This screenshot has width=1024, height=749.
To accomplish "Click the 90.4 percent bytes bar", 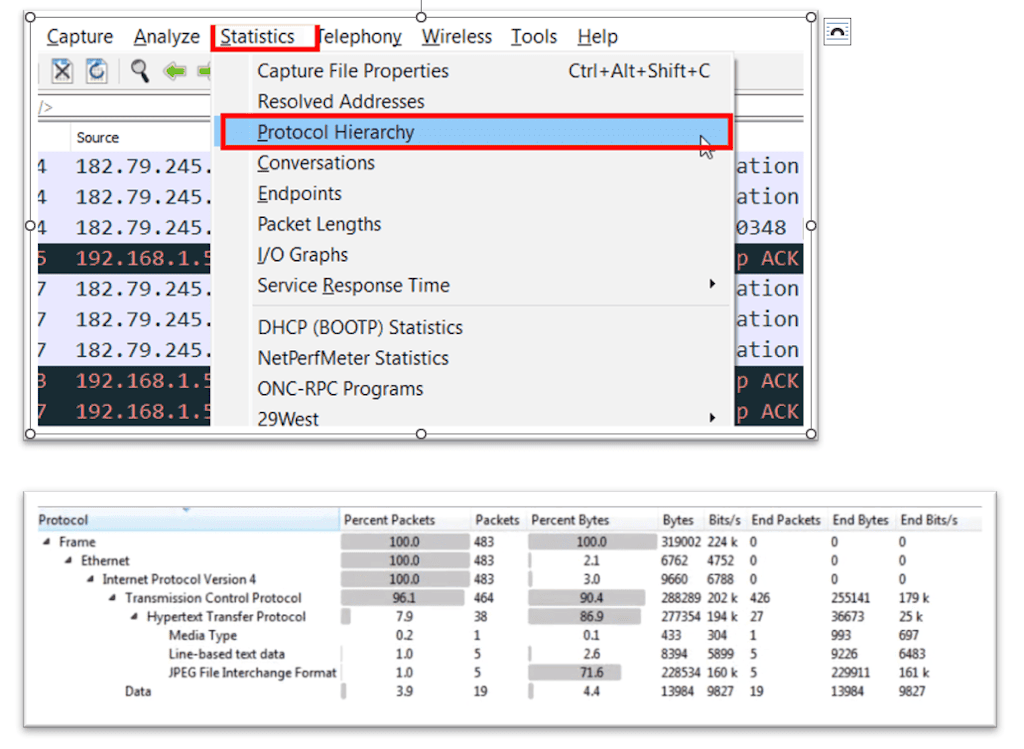I will tap(587, 598).
